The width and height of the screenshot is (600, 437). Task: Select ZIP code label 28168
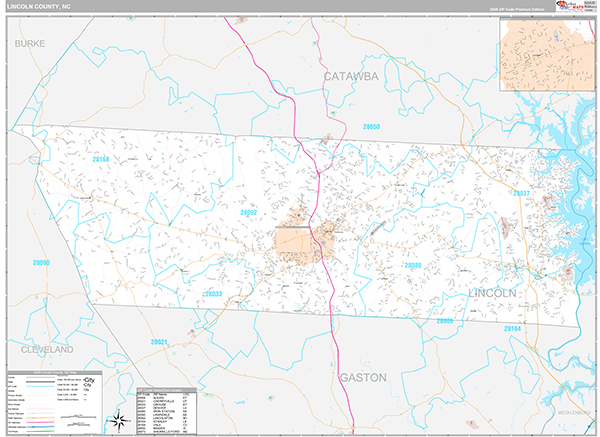pos(101,159)
